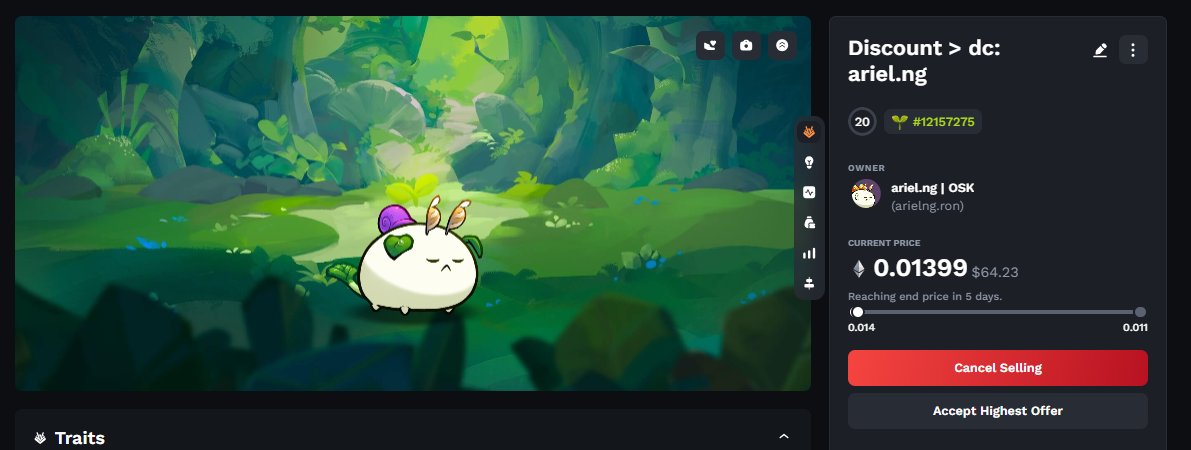
Task: Click the owner's avatar image
Action: tap(865, 195)
